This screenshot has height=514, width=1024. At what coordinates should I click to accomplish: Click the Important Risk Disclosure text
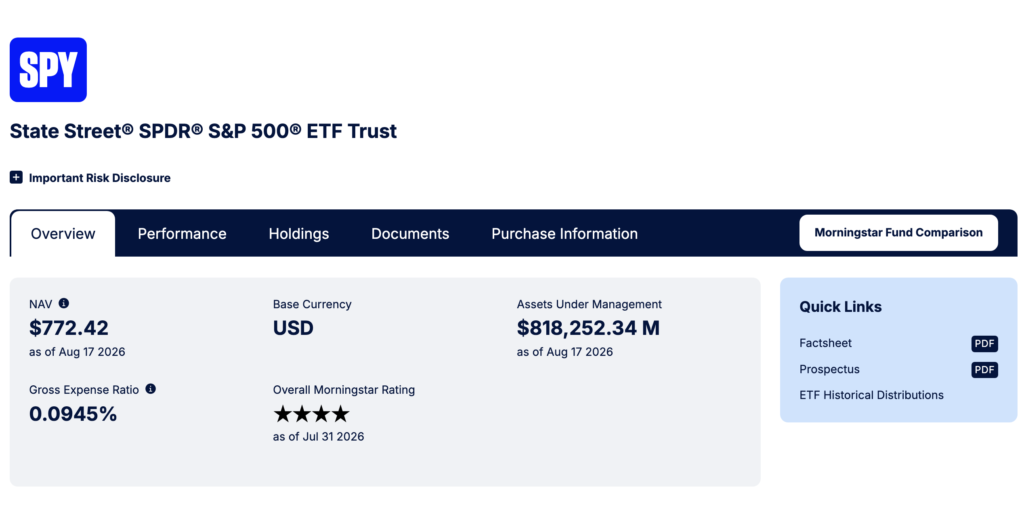coord(100,178)
